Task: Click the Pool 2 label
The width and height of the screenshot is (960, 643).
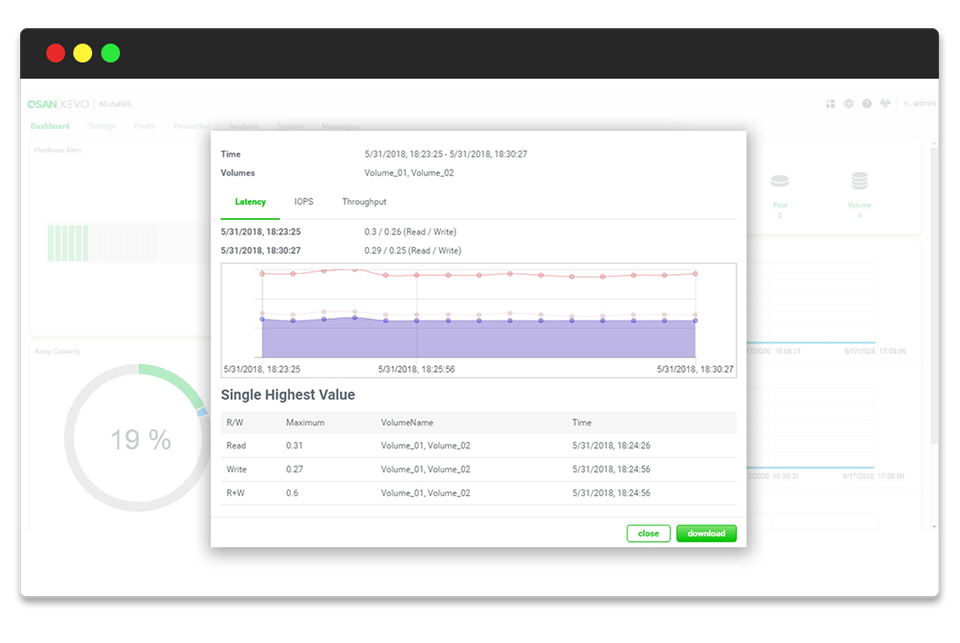Action: coord(780,210)
